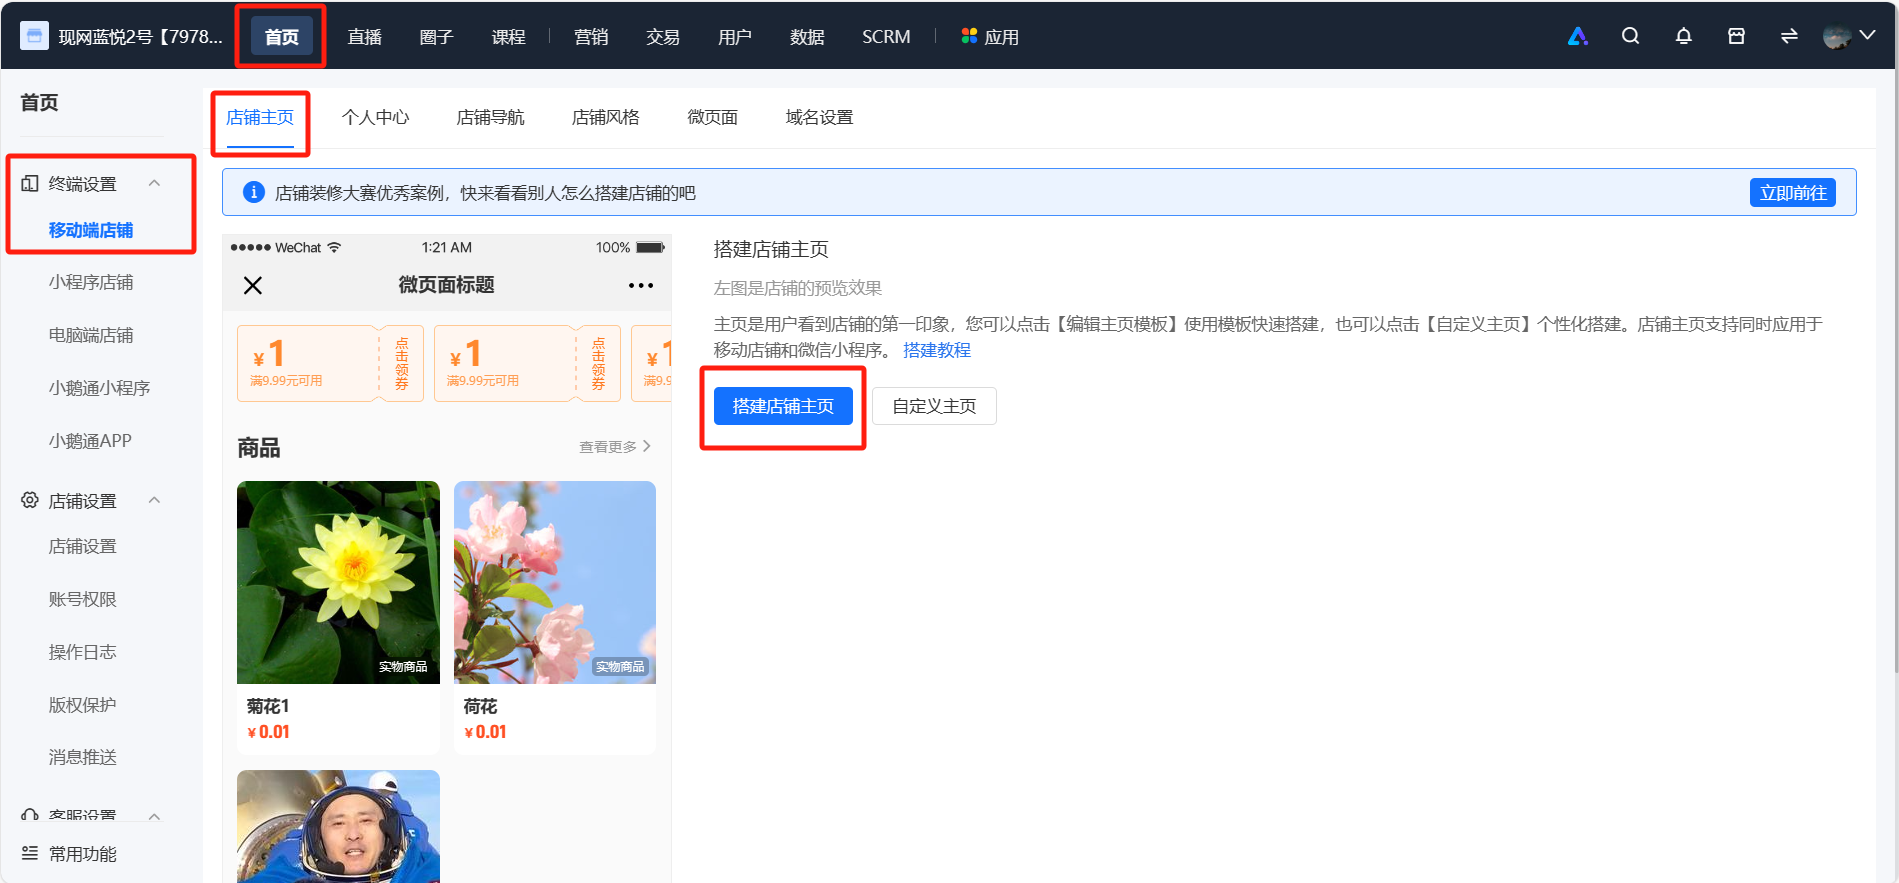Click the 微页面标题 title text
The image size is (1899, 883).
446,285
